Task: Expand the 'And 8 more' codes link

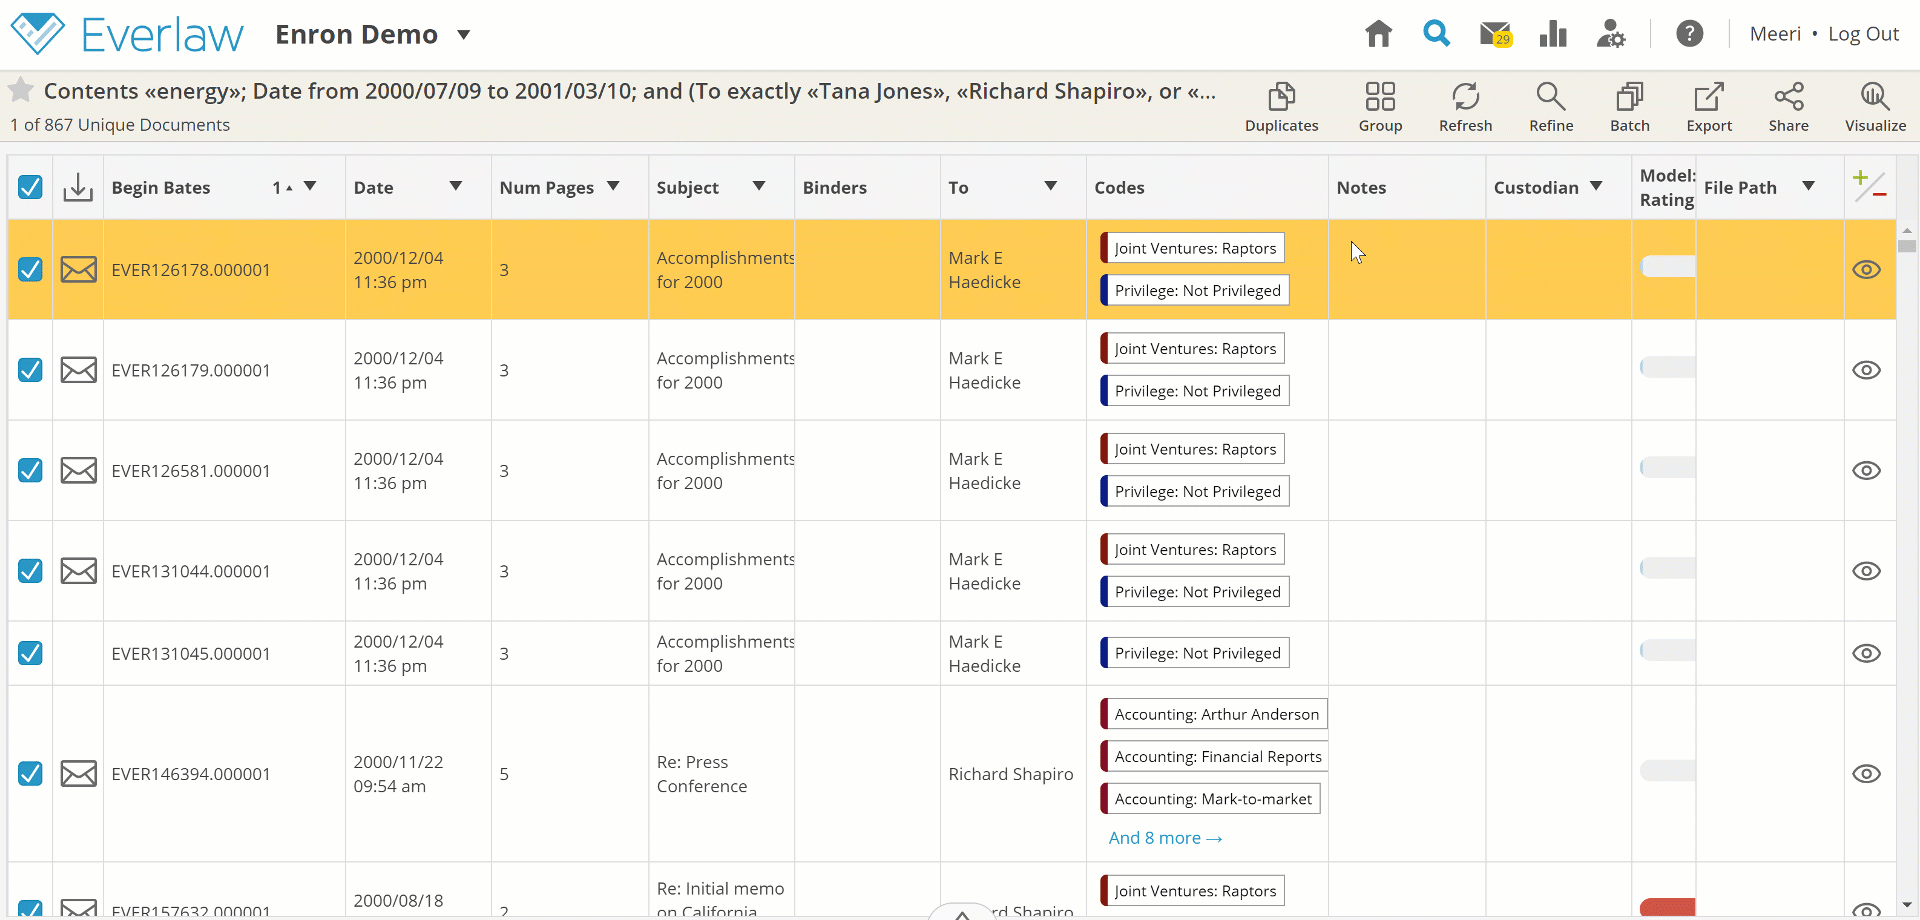Action: click(x=1165, y=838)
